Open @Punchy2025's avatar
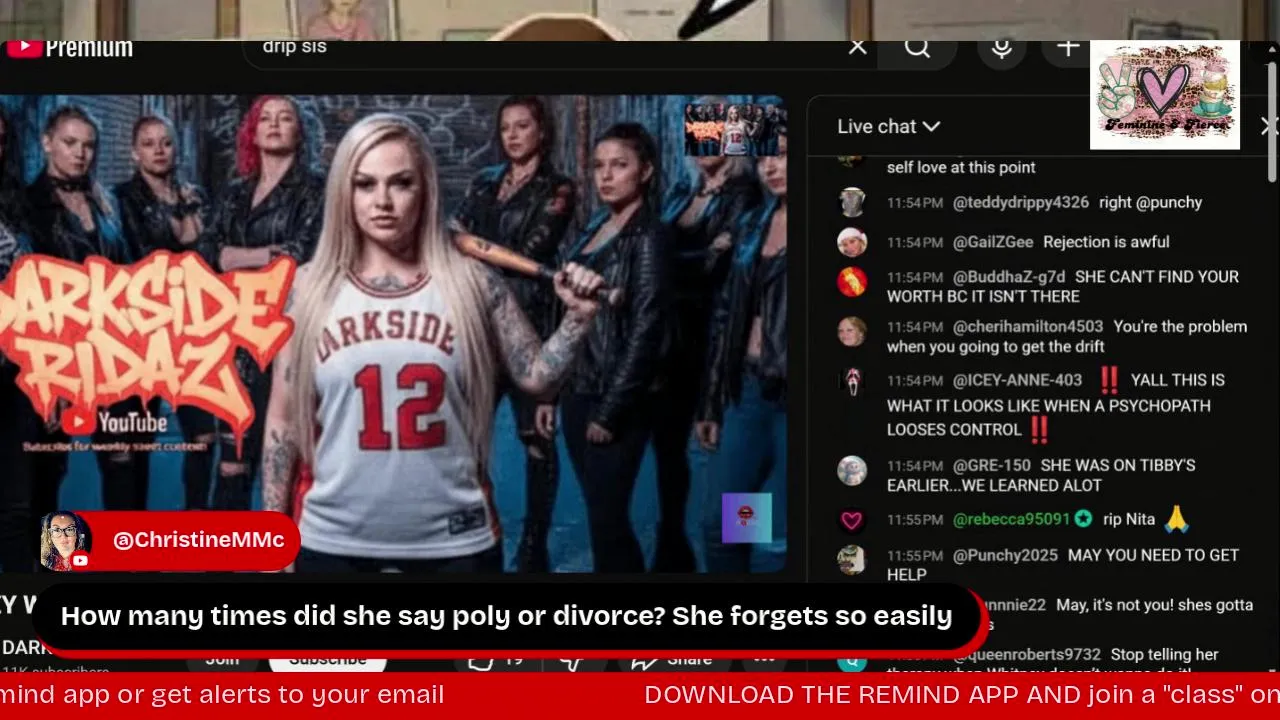 point(852,559)
